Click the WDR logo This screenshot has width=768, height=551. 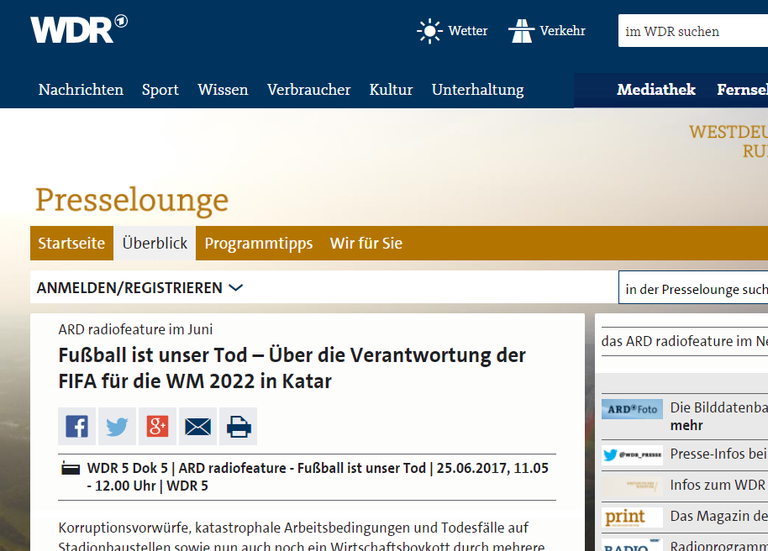(78, 29)
